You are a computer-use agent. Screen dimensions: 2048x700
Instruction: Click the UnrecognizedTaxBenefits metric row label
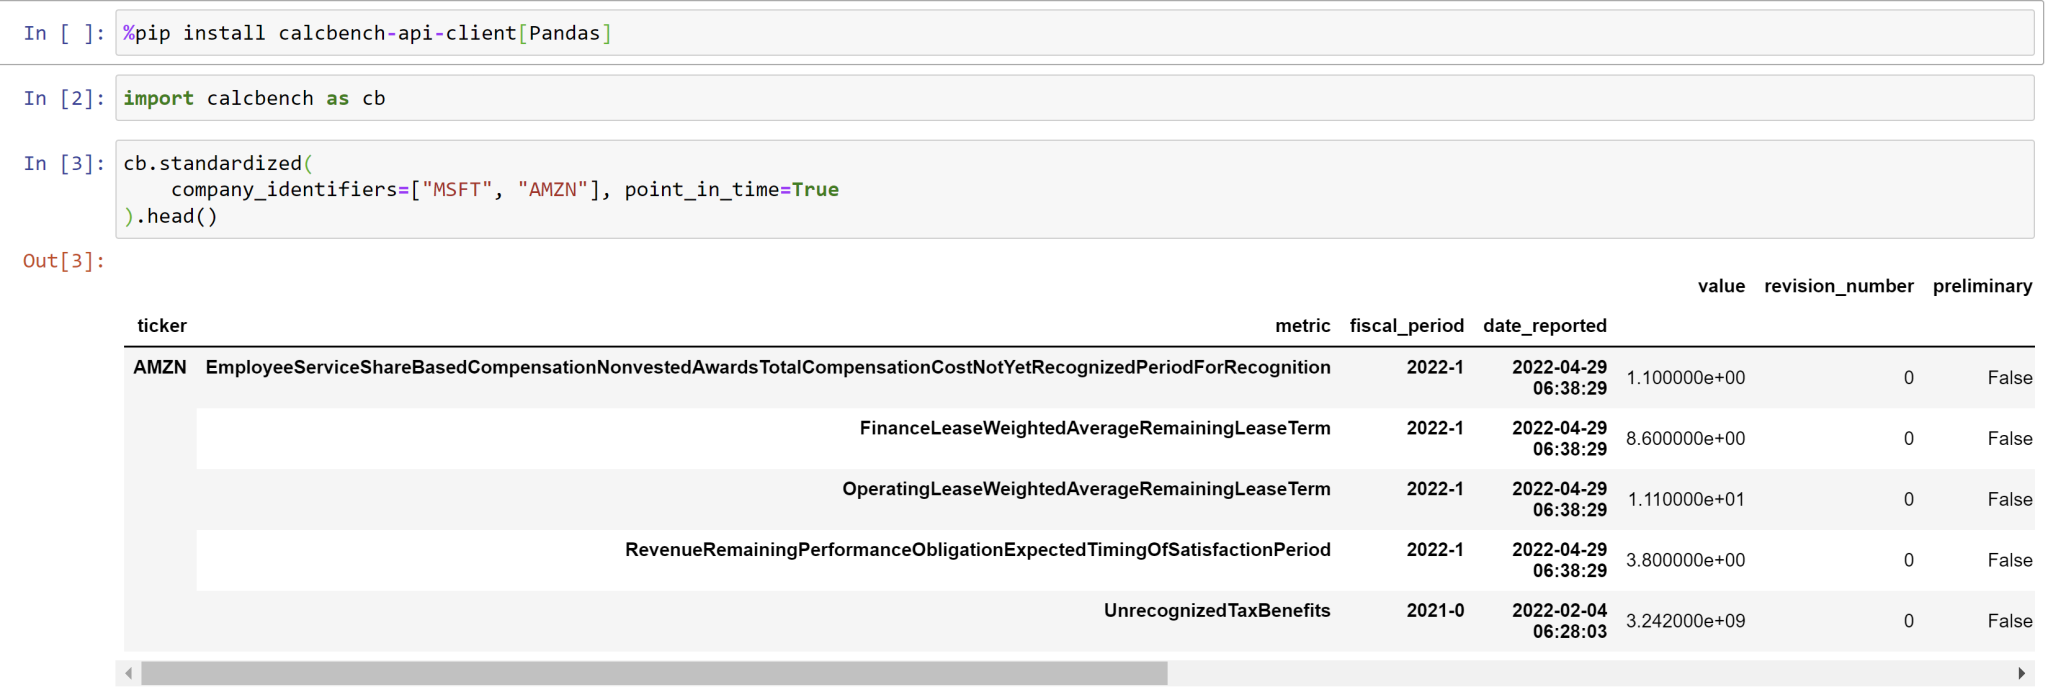point(1216,611)
